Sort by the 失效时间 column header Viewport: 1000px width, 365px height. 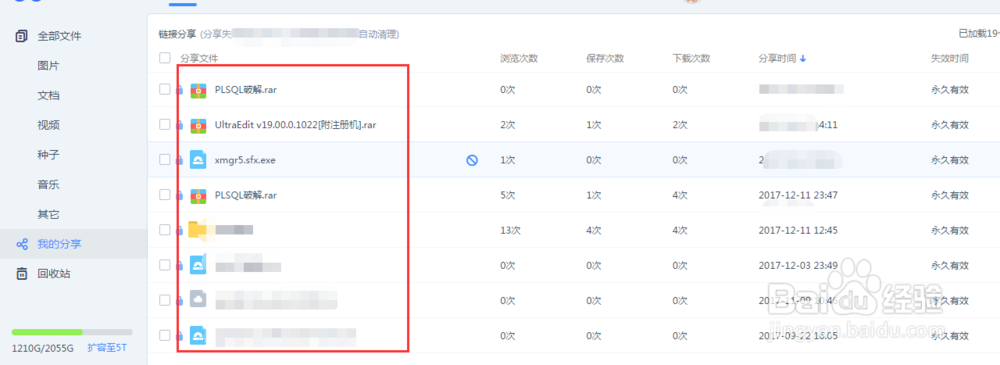(950, 59)
